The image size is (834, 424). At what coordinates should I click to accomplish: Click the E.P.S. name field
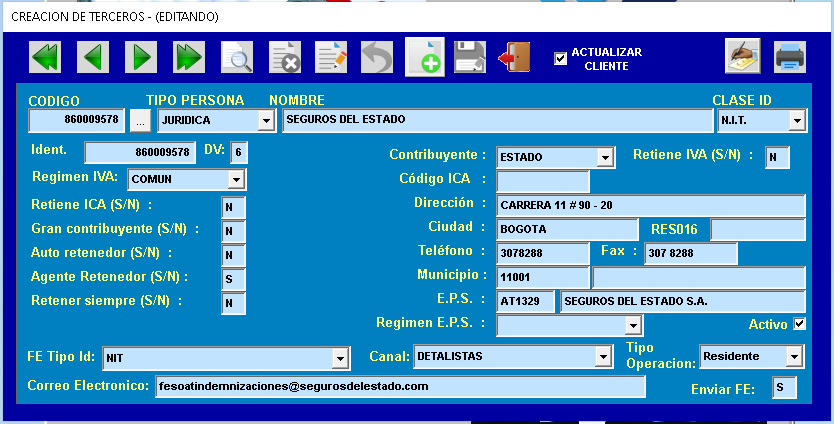[x=683, y=301]
